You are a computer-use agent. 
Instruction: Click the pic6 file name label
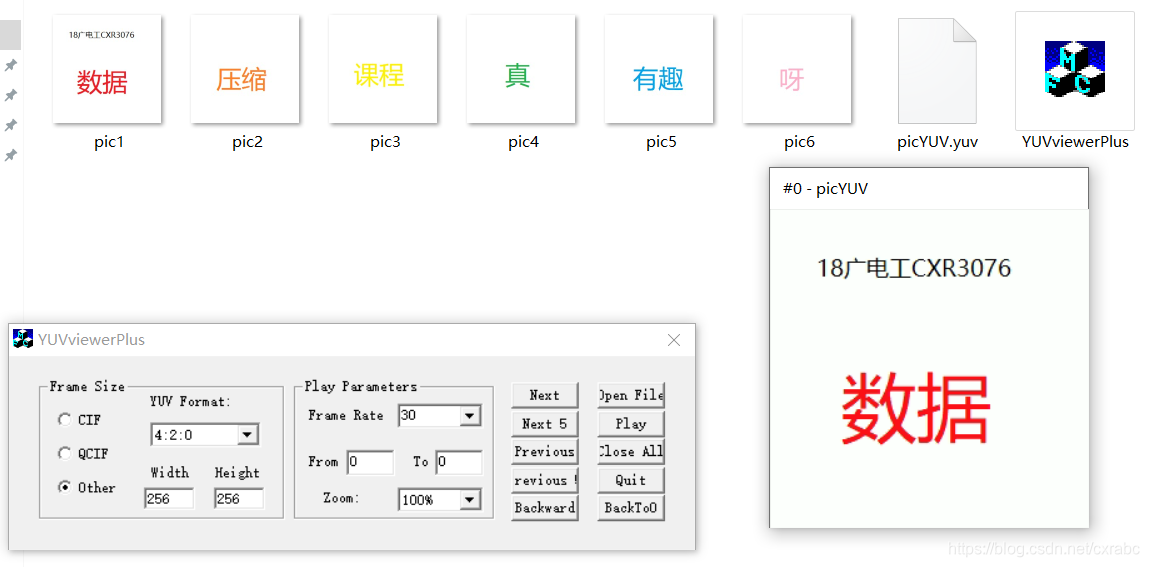pyautogui.click(x=799, y=143)
